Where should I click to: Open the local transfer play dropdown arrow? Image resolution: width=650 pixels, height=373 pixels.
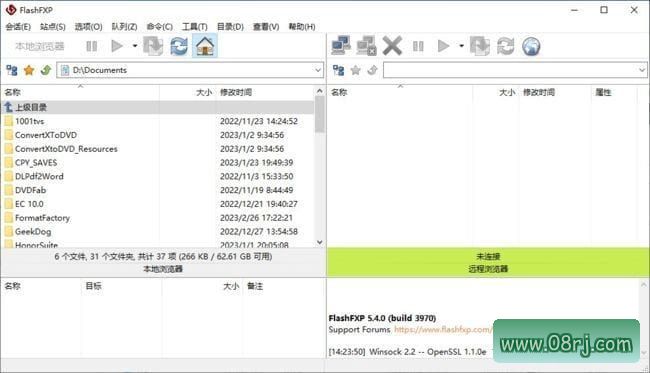click(135, 46)
